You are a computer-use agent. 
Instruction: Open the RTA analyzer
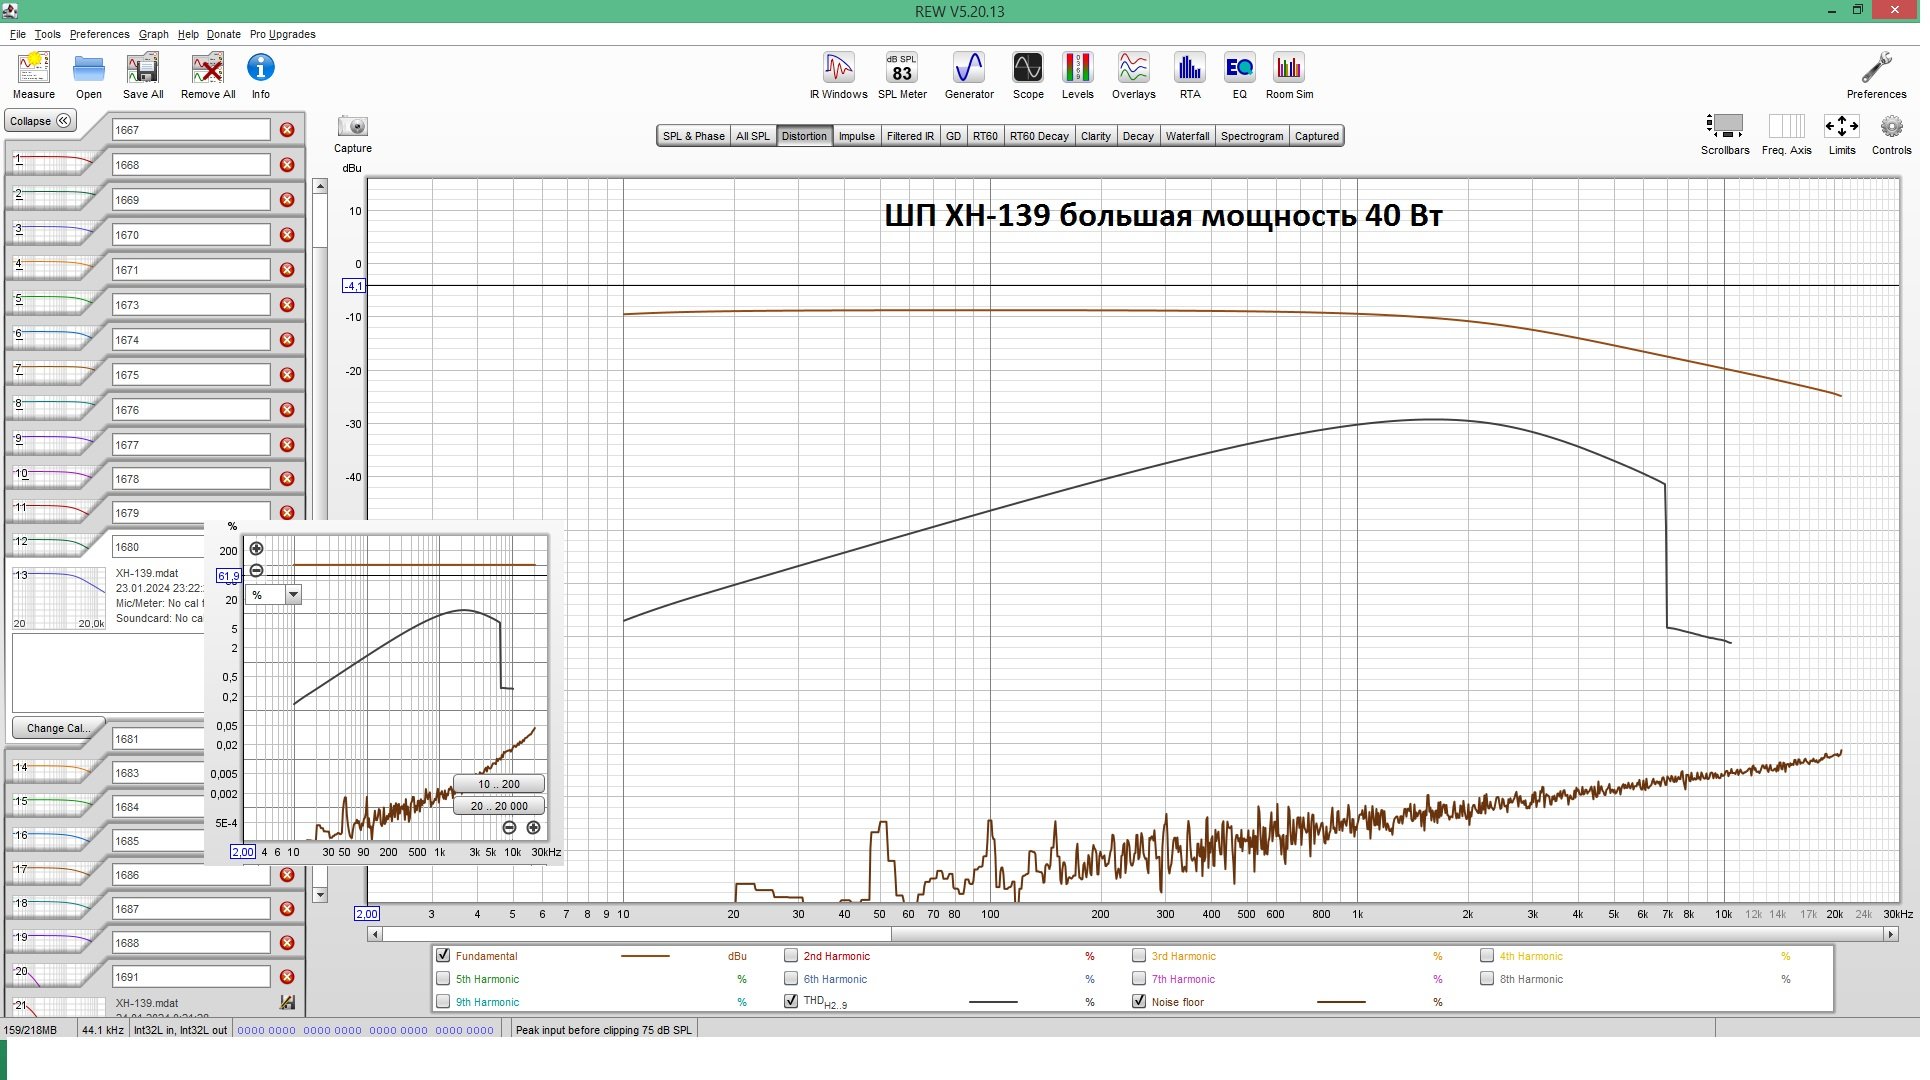coord(1189,76)
